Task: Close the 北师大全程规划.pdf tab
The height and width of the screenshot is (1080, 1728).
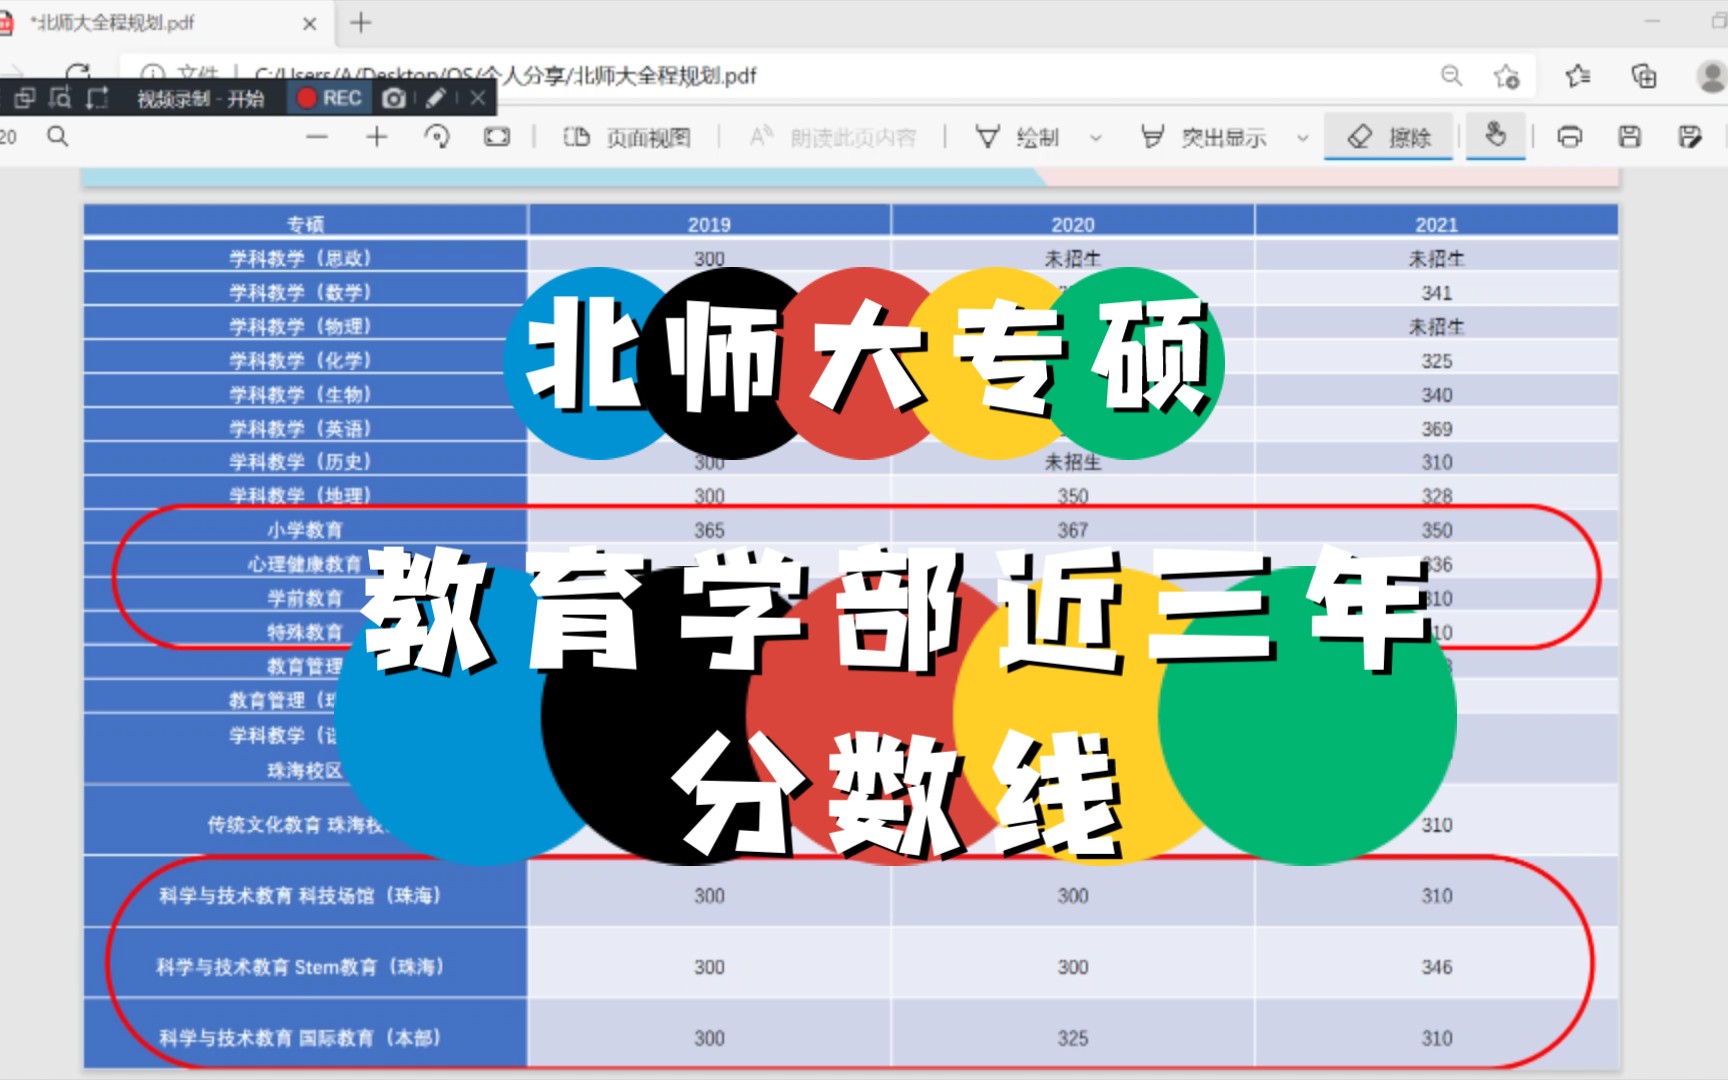Action: tap(310, 23)
